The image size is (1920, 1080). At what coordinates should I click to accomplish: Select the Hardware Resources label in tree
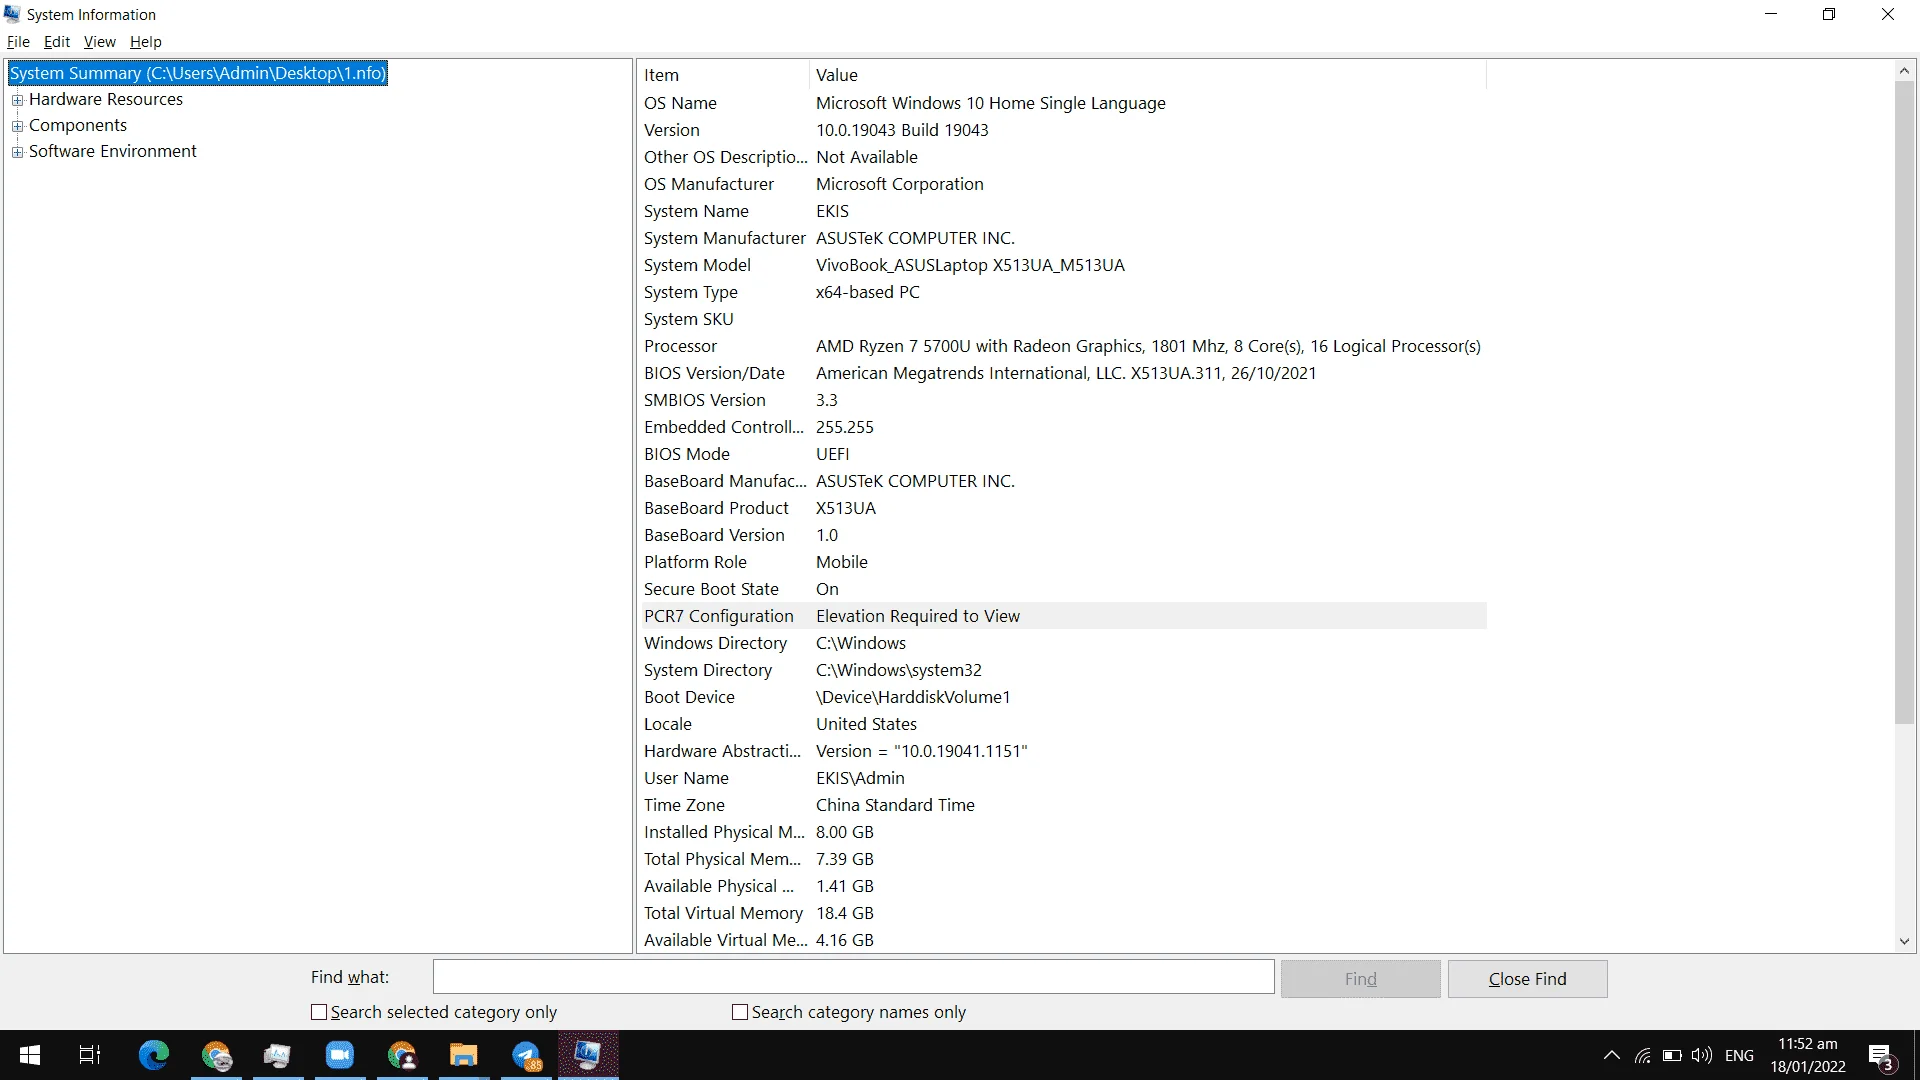(106, 99)
